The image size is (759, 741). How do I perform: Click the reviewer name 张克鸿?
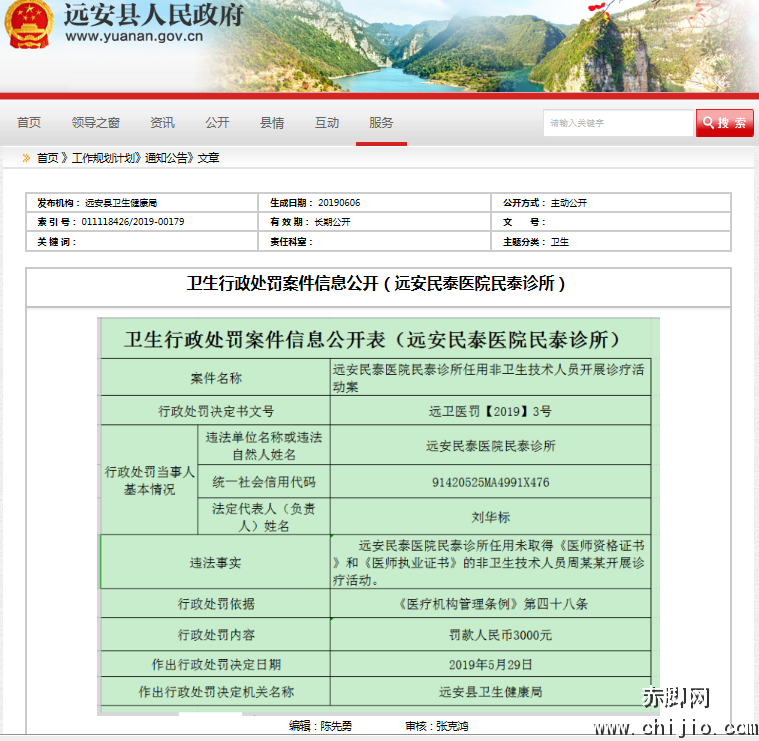coord(452,726)
